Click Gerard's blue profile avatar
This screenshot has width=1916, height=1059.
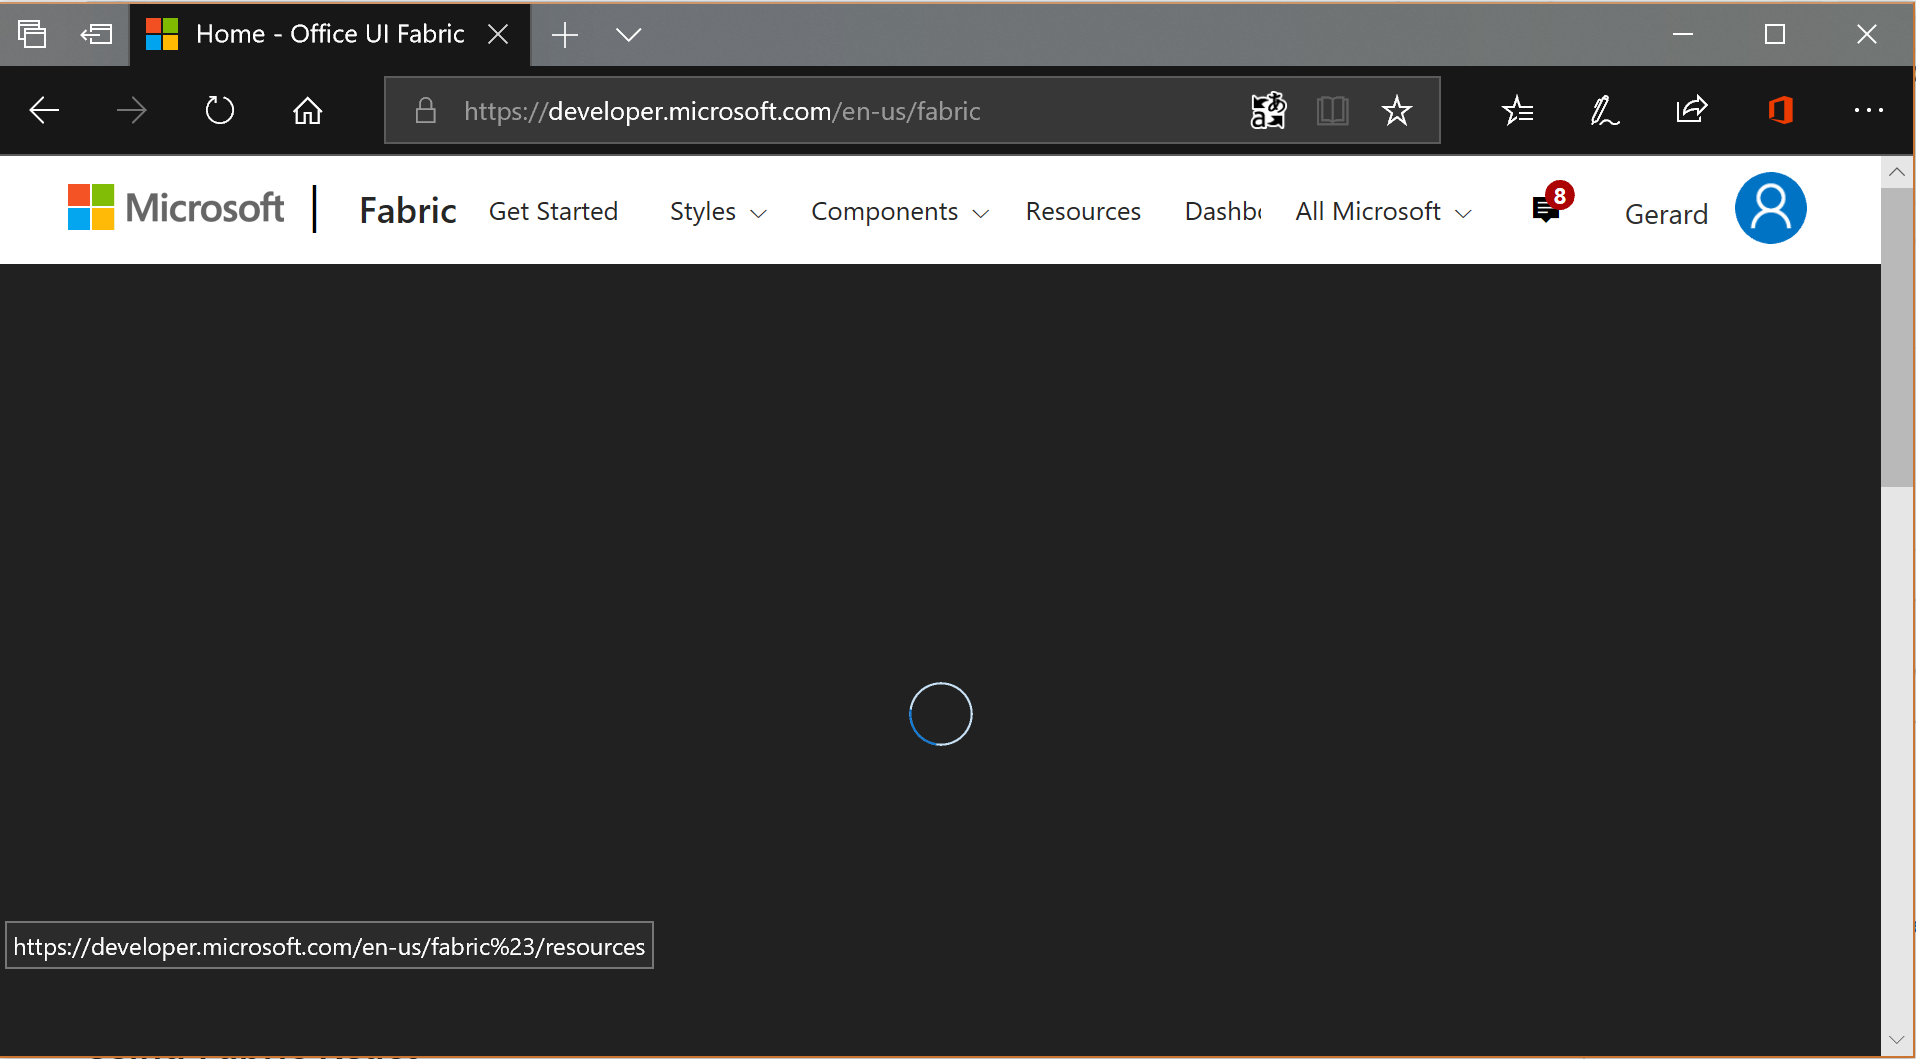point(1770,208)
